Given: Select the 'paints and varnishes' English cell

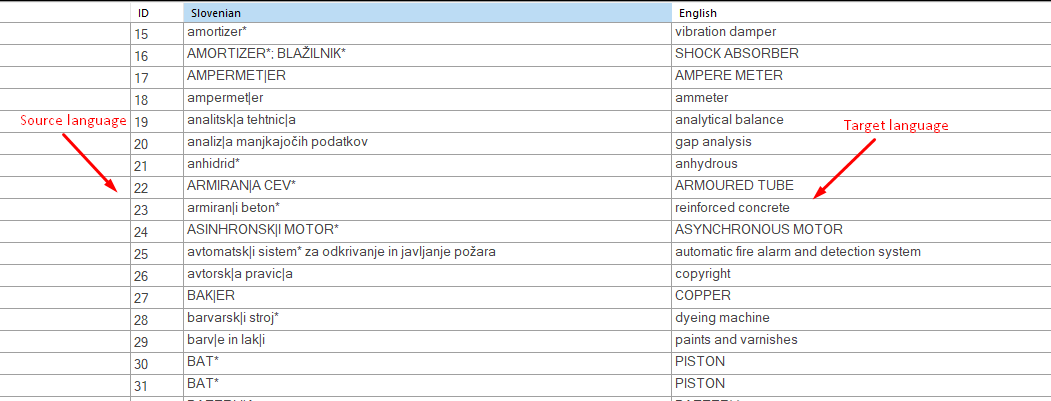Looking at the screenshot, I should click(x=736, y=340).
